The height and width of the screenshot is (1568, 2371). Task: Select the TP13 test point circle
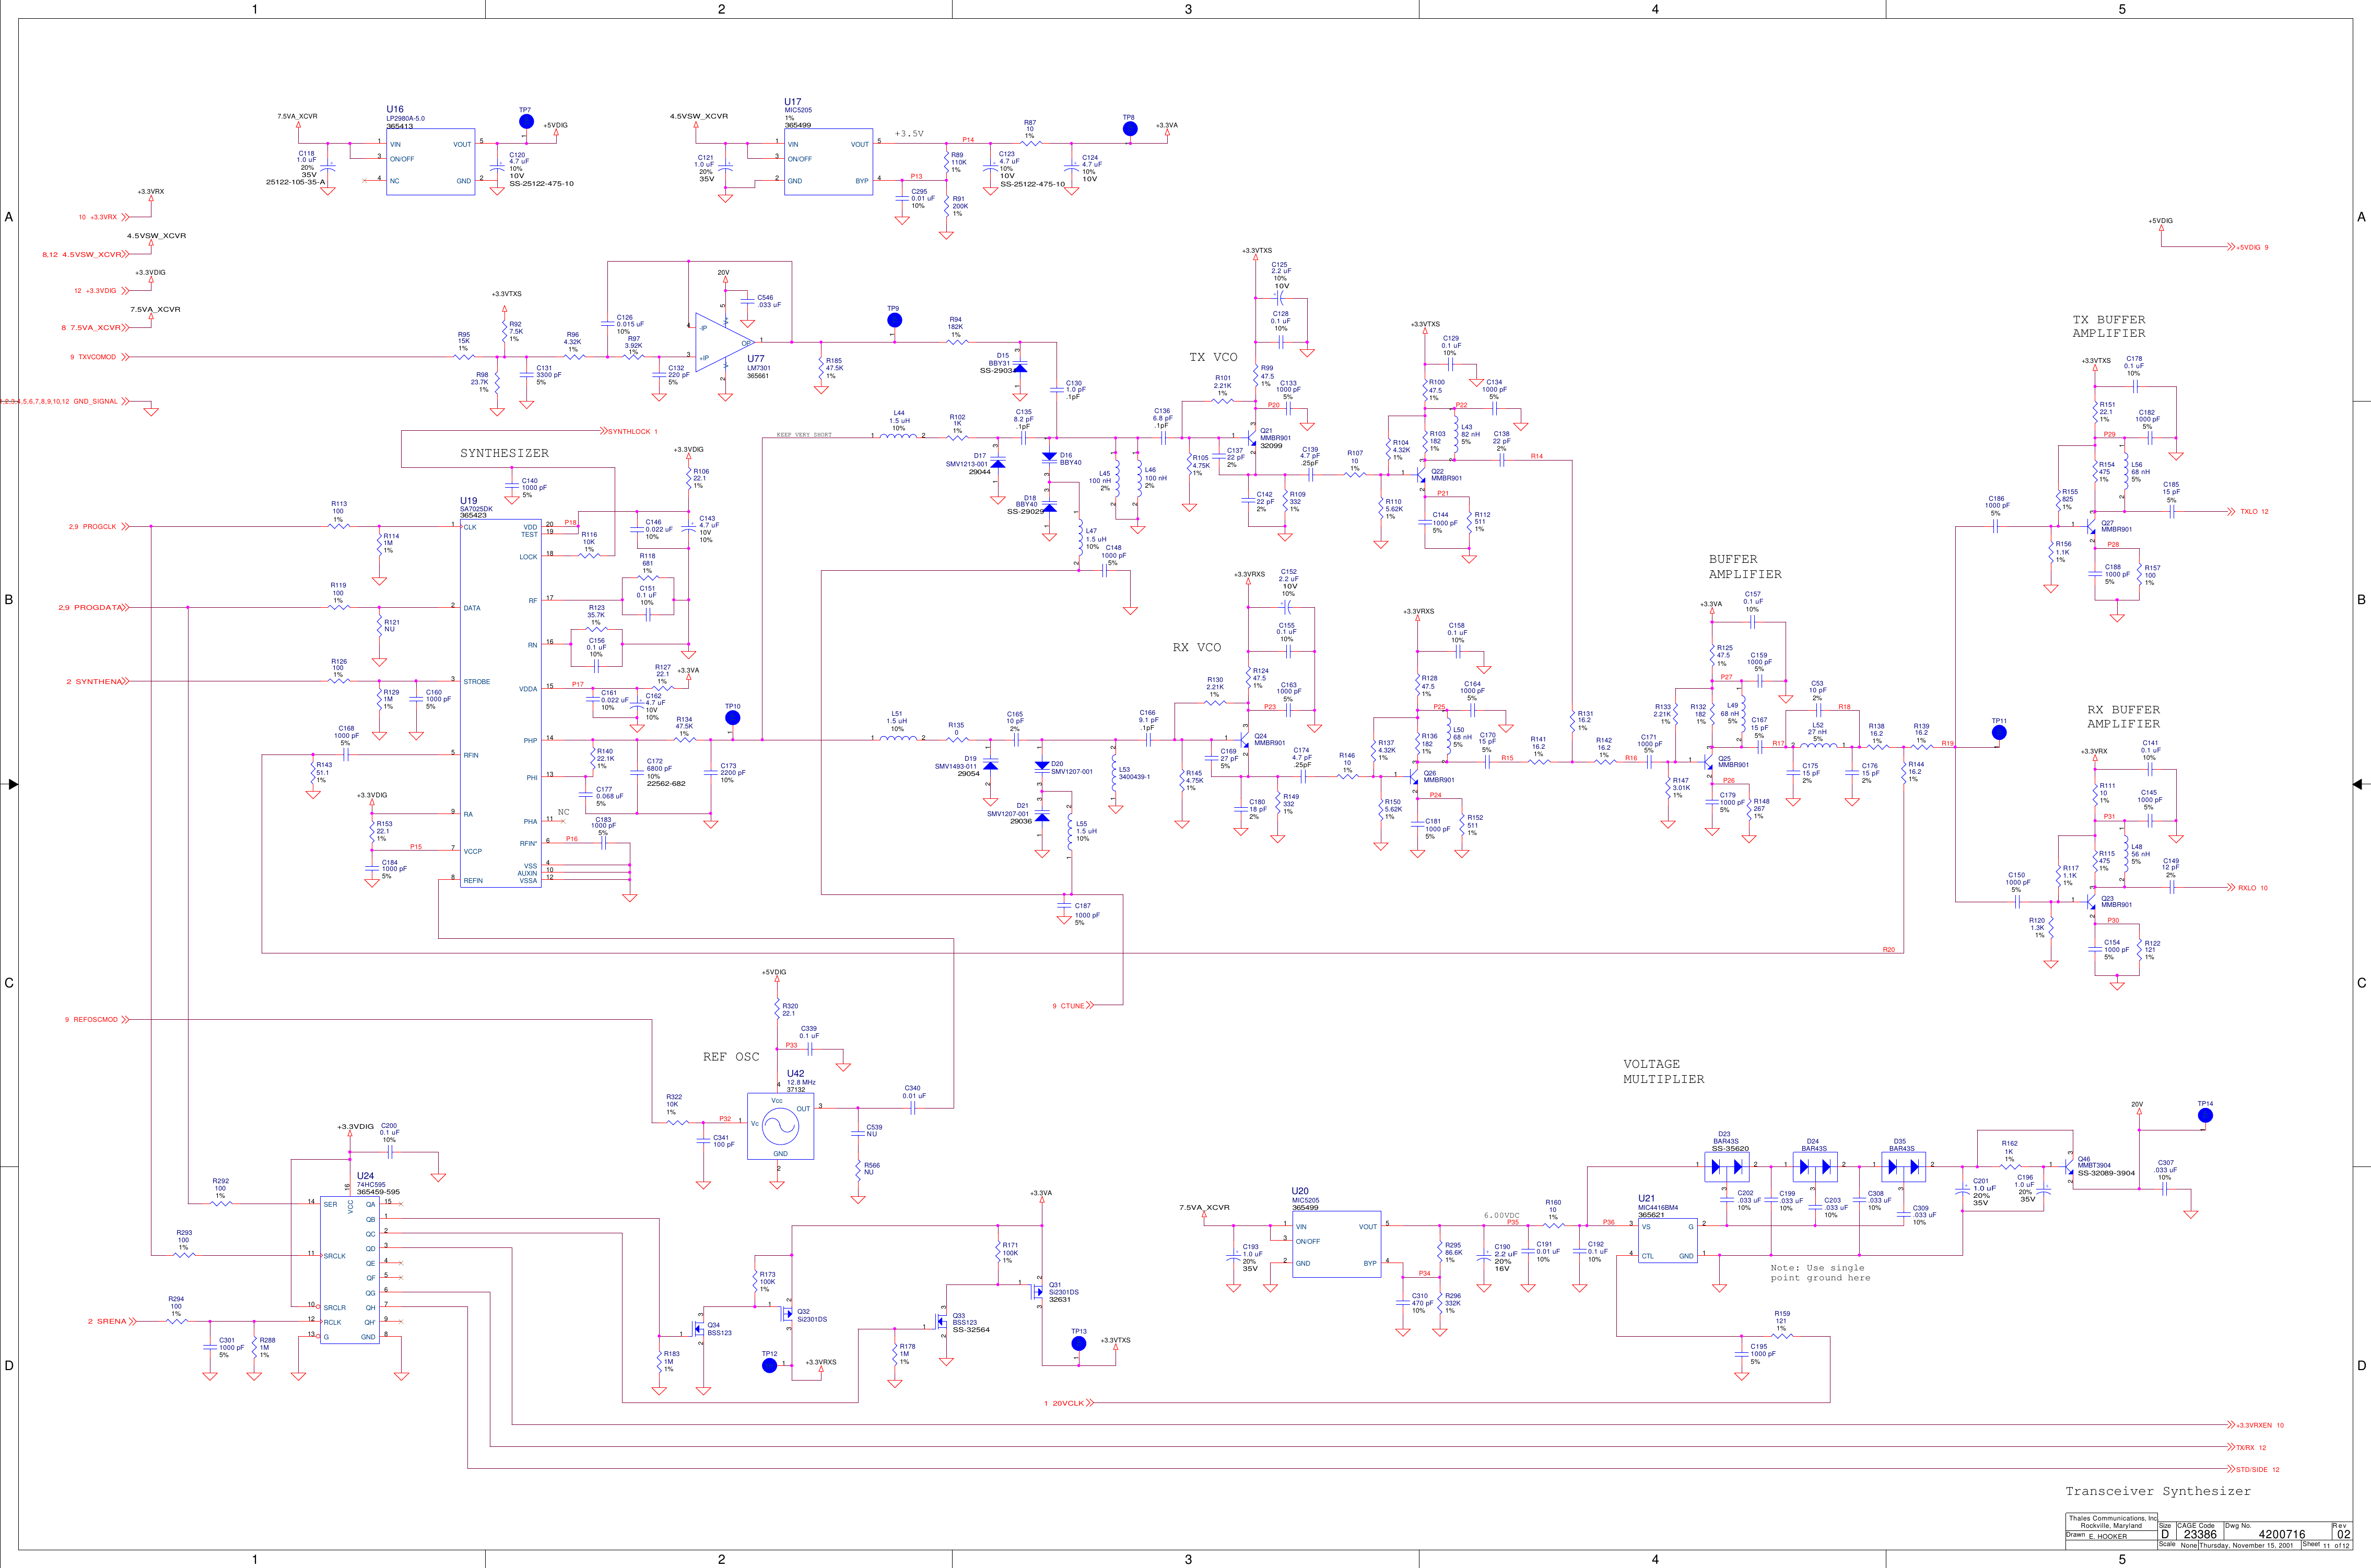(x=1078, y=1343)
